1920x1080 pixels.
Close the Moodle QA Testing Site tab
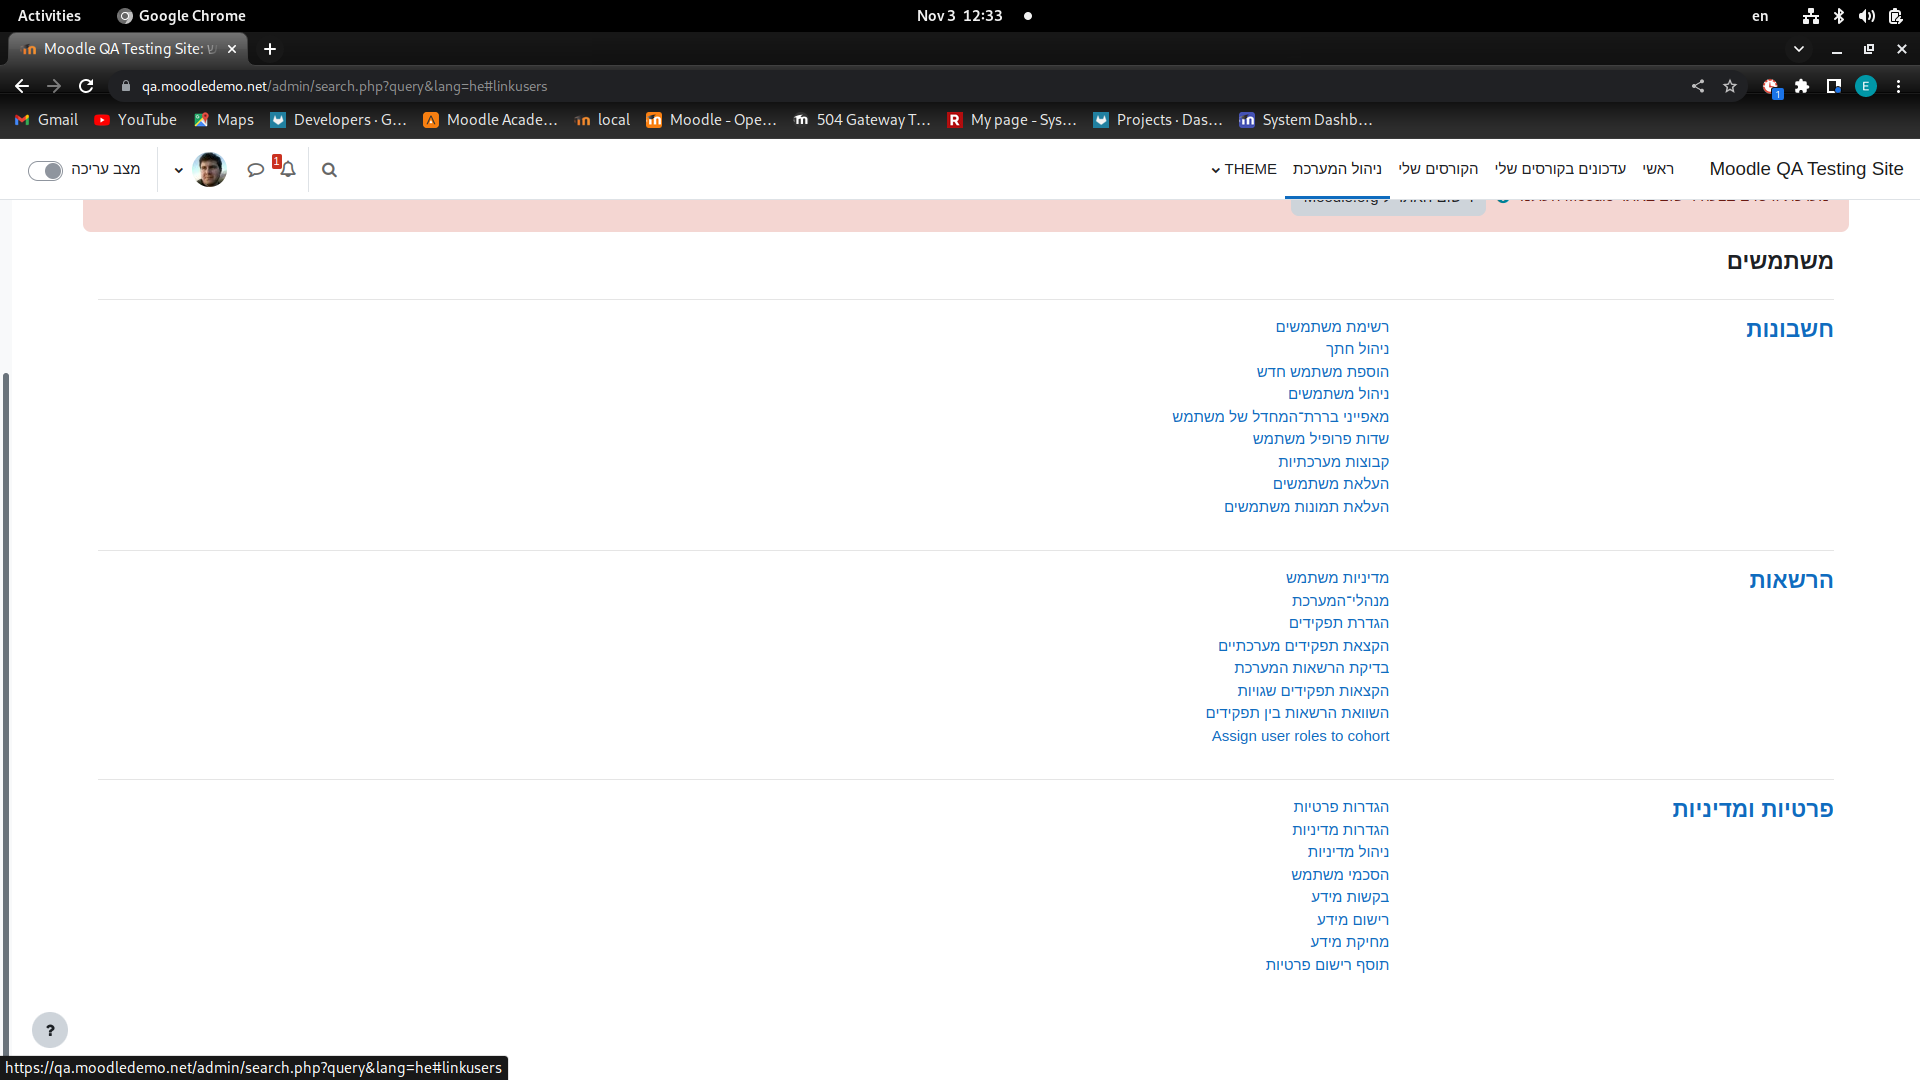tap(232, 49)
